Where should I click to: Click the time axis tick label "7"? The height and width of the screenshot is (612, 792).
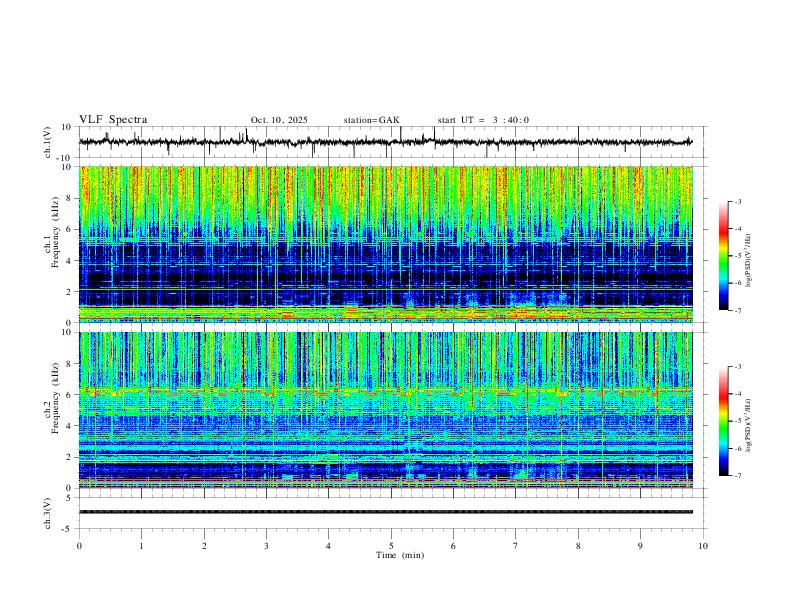click(x=516, y=546)
